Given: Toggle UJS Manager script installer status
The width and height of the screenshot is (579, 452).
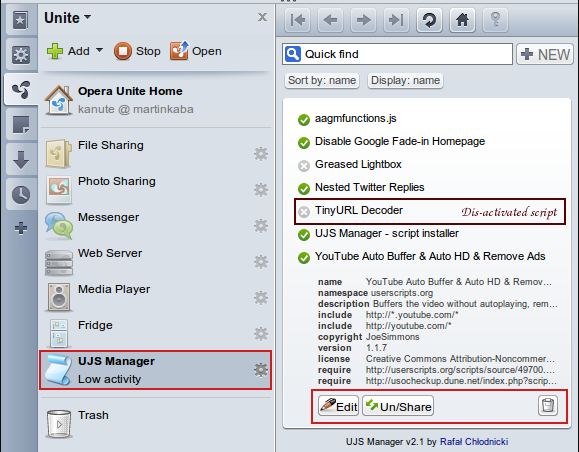Looking at the screenshot, I should coord(304,235).
